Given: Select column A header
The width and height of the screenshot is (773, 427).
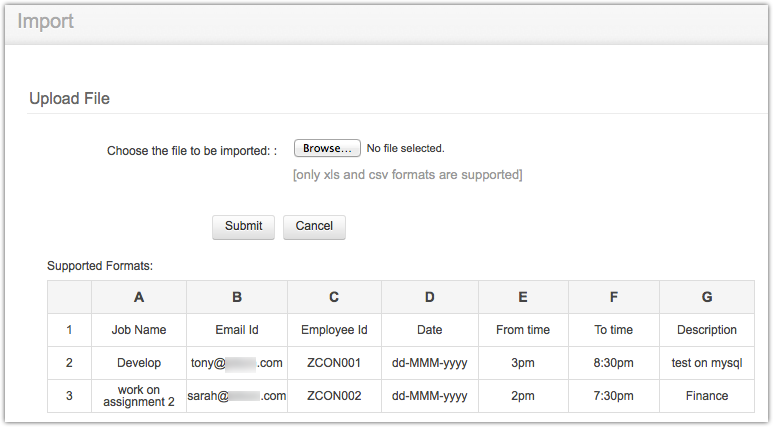Looking at the screenshot, I should [x=139, y=297].
